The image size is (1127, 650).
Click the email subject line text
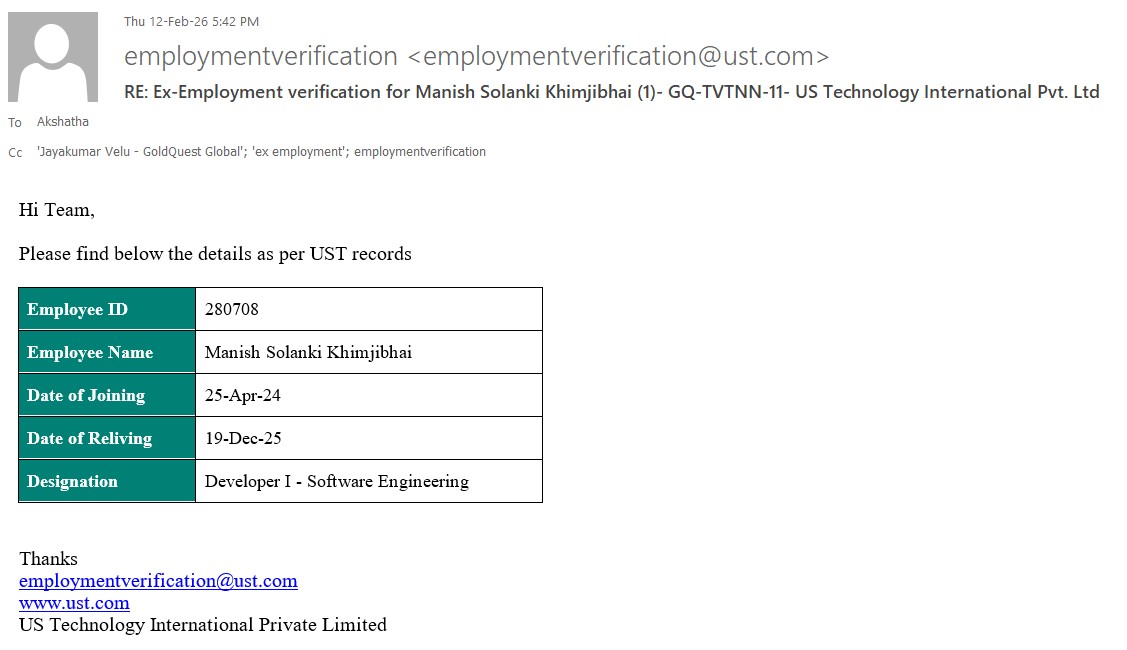(611, 92)
